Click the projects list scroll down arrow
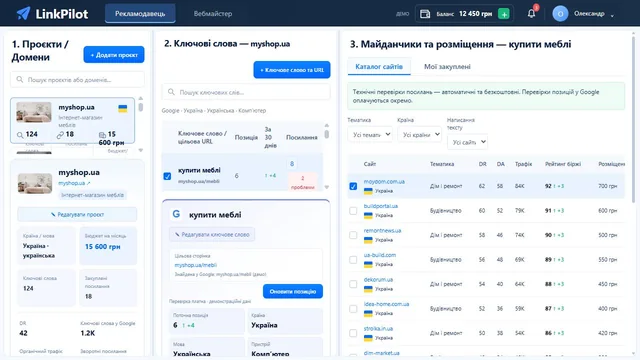The width and height of the screenshot is (640, 360). [141, 150]
